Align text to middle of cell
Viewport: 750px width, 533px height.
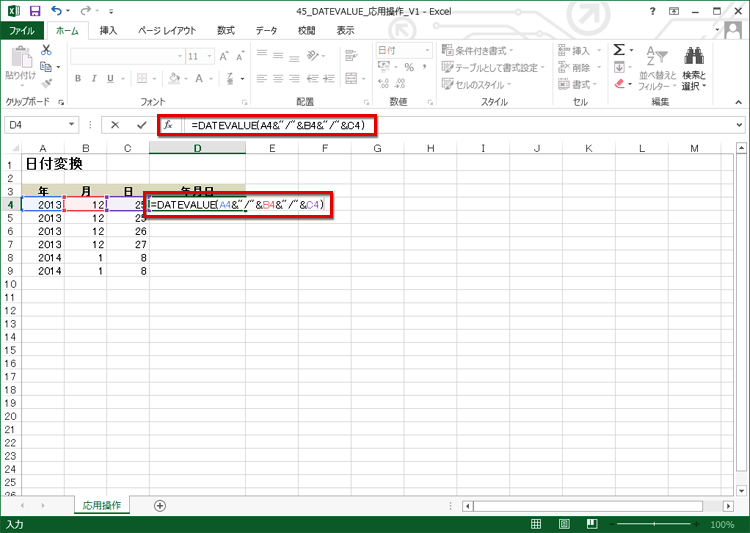[278, 56]
